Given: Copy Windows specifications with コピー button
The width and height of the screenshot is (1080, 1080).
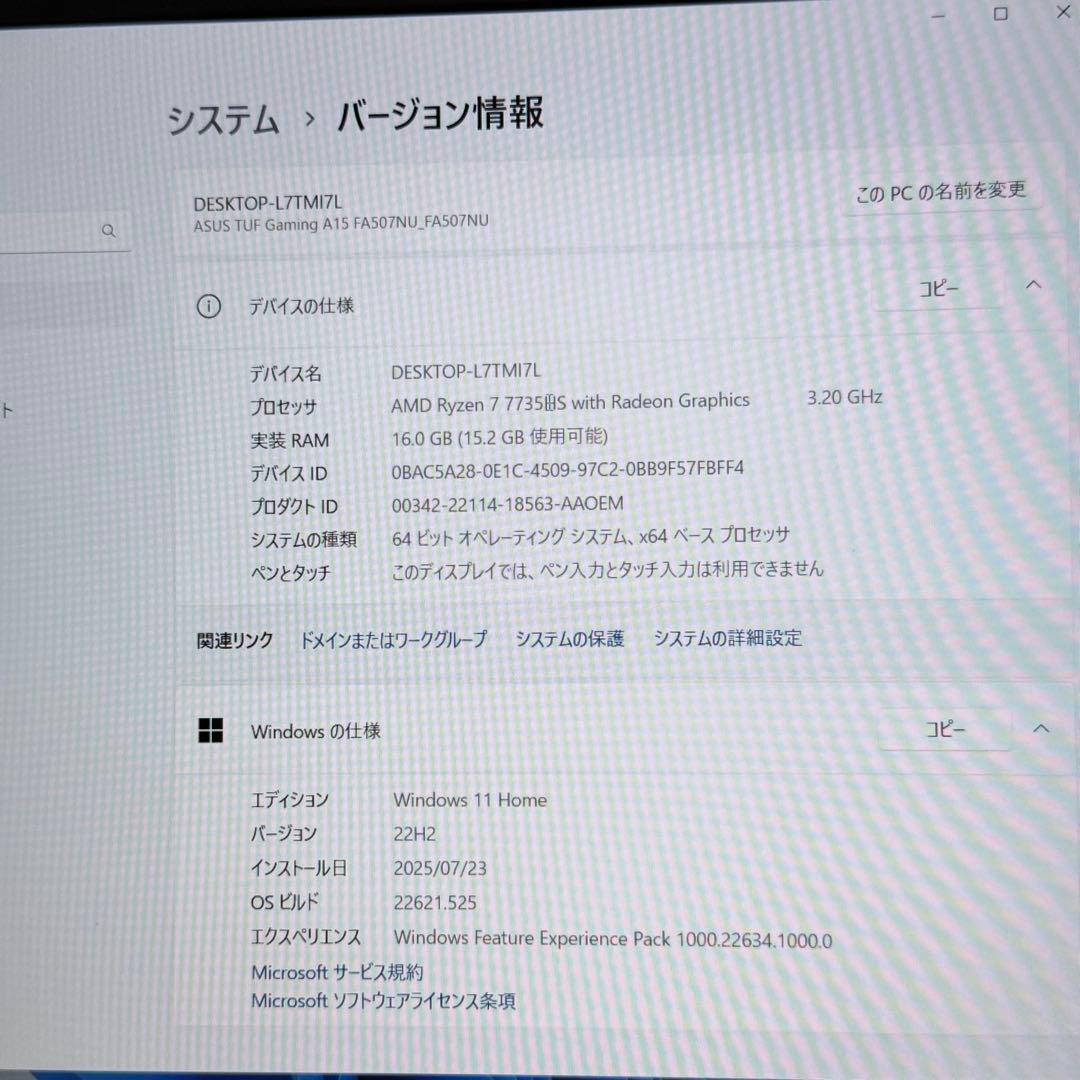Looking at the screenshot, I should click(x=945, y=729).
